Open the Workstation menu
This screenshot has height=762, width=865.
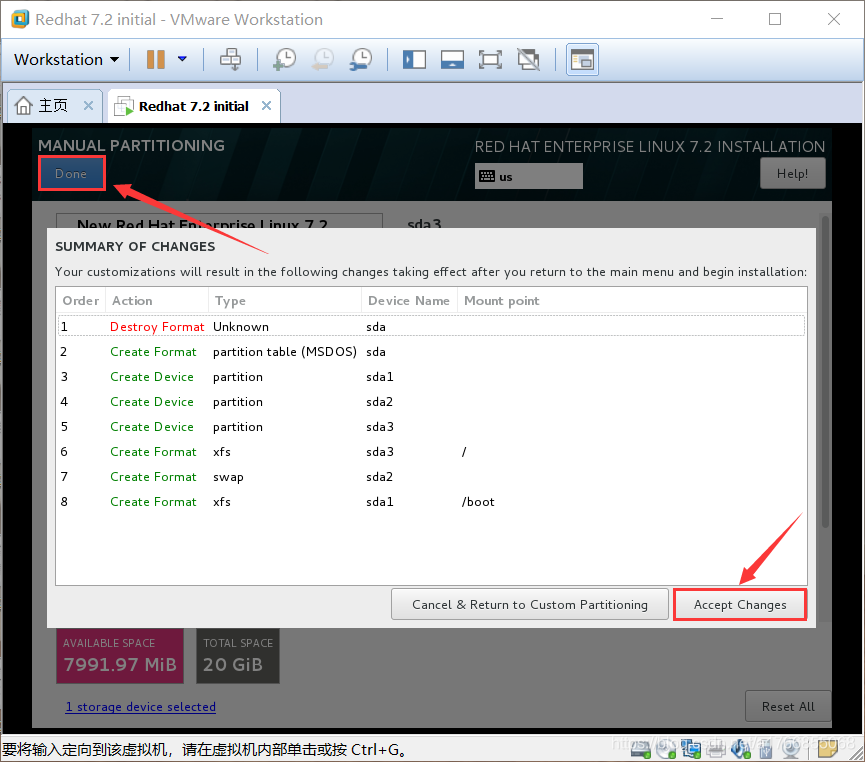click(x=66, y=59)
